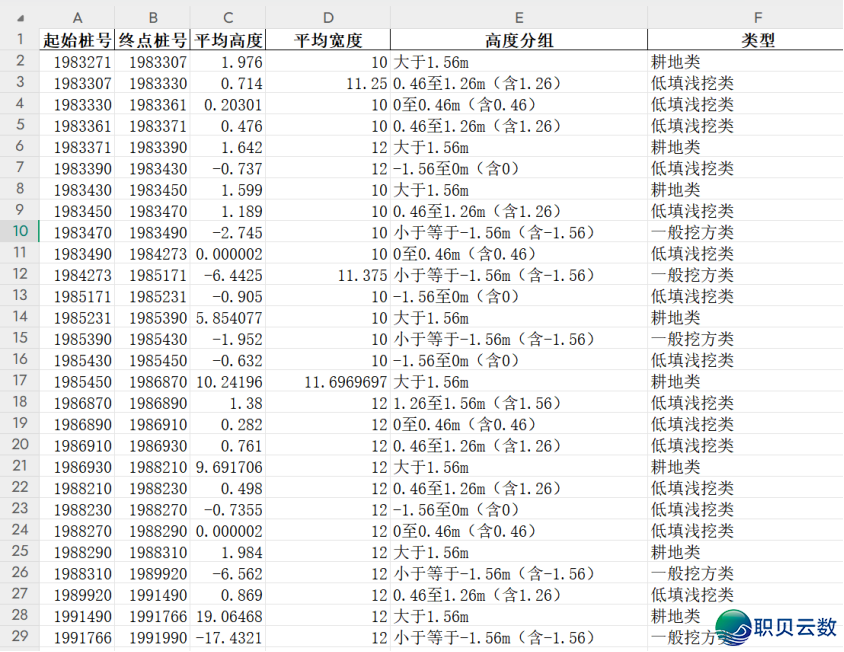Select cell with value 0.20301
The height and width of the screenshot is (652, 844).
(x=228, y=104)
